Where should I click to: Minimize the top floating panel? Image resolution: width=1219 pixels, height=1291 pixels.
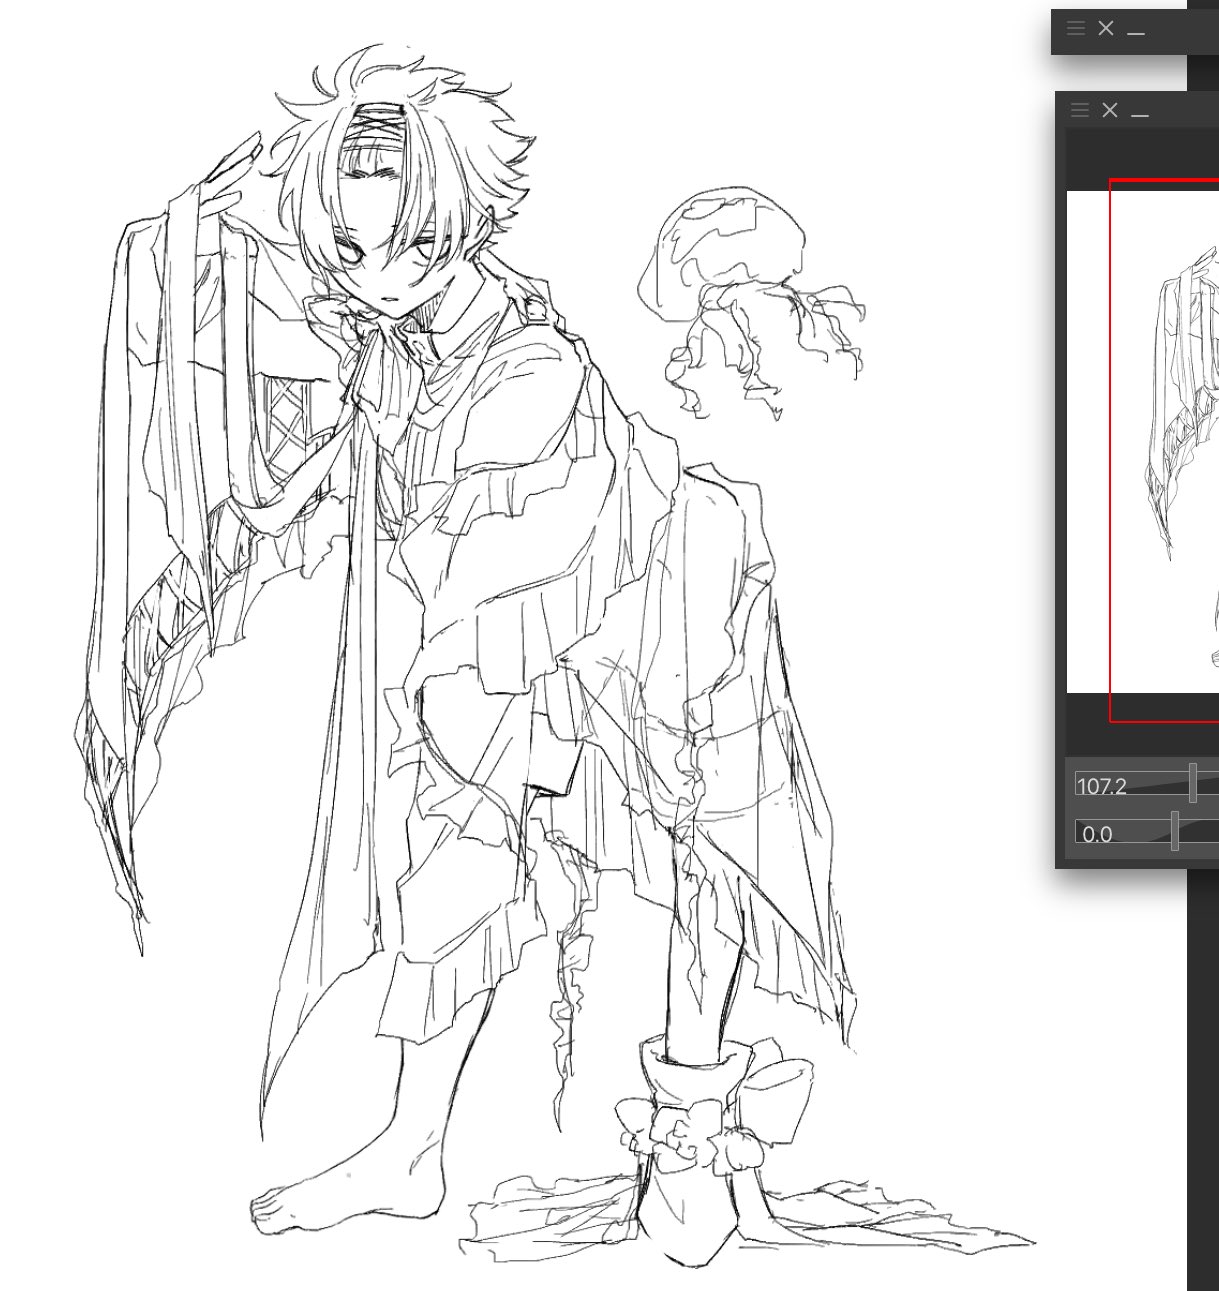pos(1135,32)
